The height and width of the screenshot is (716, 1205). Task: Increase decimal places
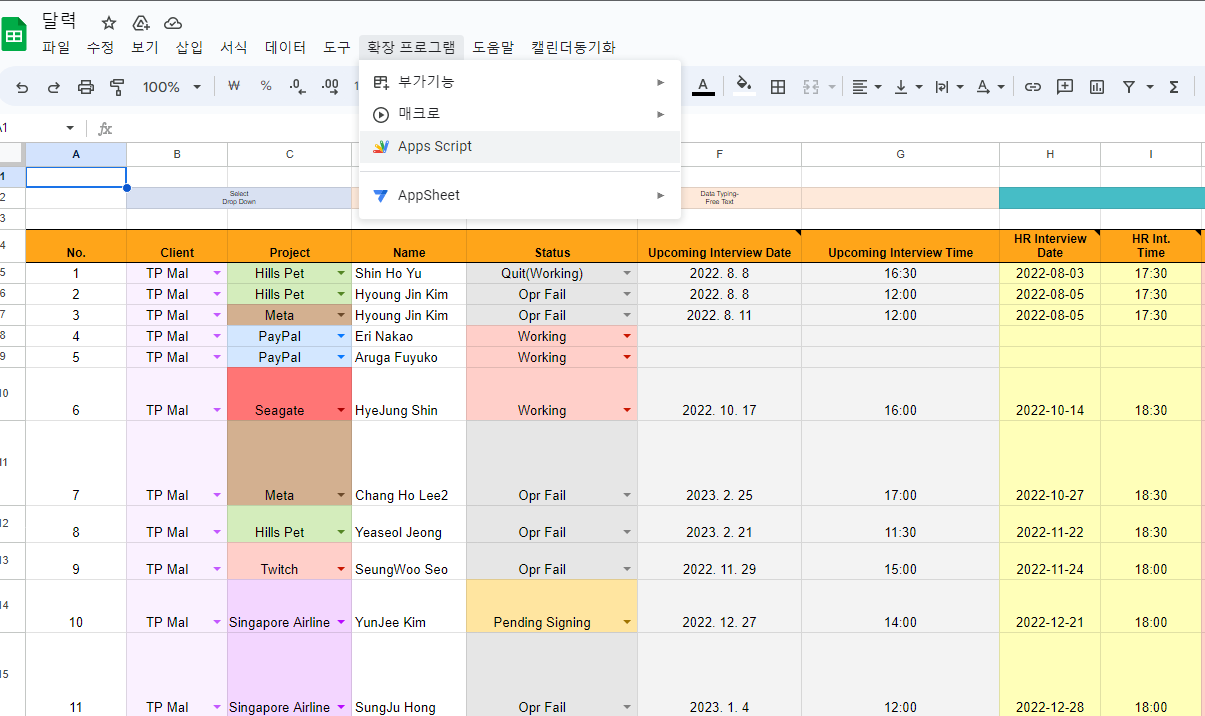coord(330,87)
